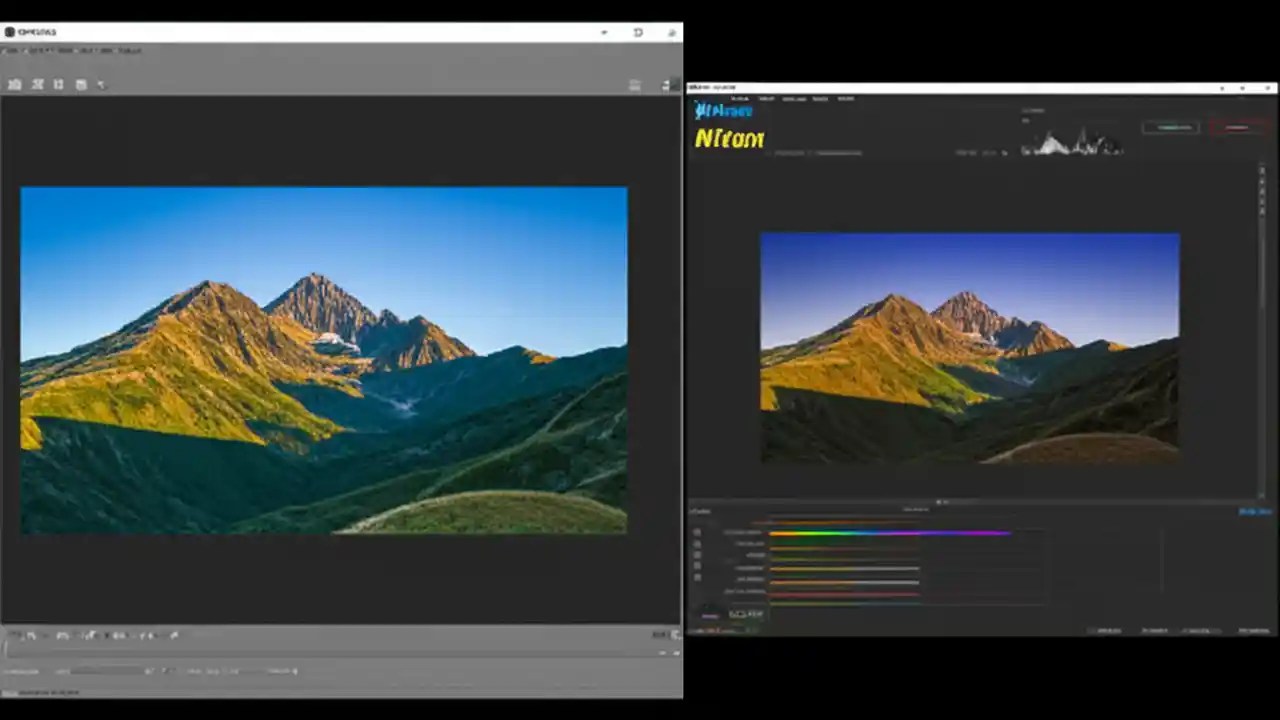The image size is (1280, 720).
Task: Open the panel options icon above the preview
Action: [x=635, y=85]
